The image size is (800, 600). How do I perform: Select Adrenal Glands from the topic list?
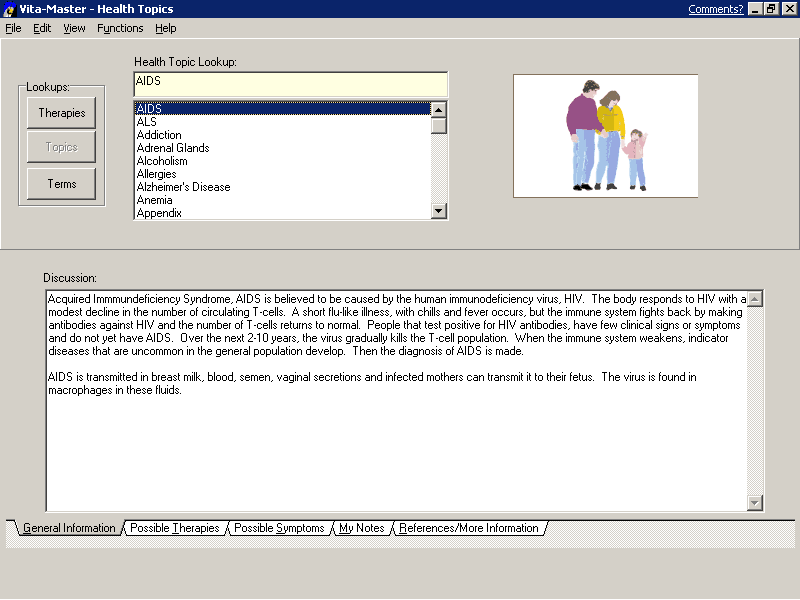point(173,148)
